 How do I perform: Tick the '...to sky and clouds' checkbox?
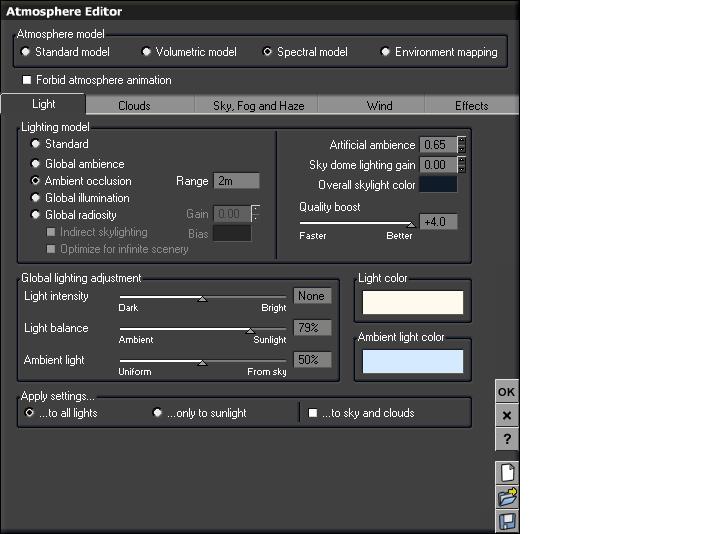(313, 413)
